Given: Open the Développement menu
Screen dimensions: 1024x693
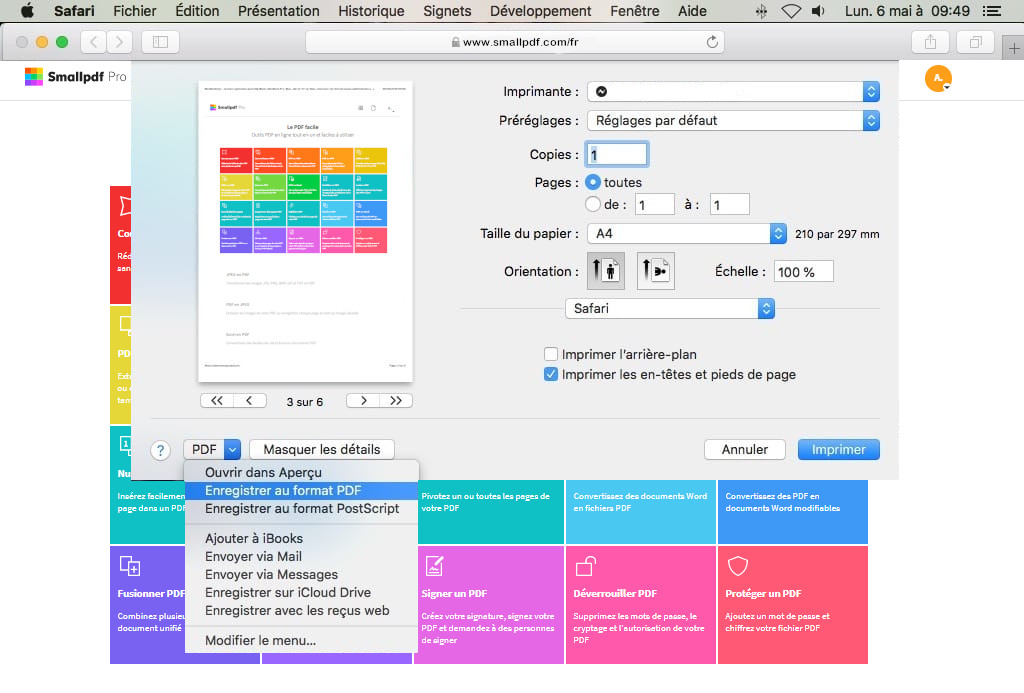Looking at the screenshot, I should click(540, 11).
